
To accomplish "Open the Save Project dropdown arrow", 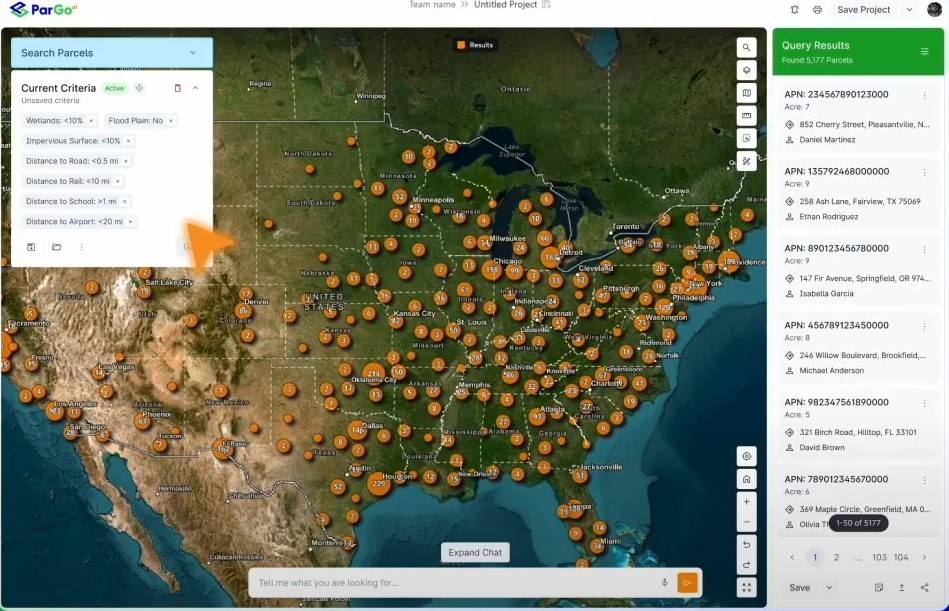I will 909,10.
